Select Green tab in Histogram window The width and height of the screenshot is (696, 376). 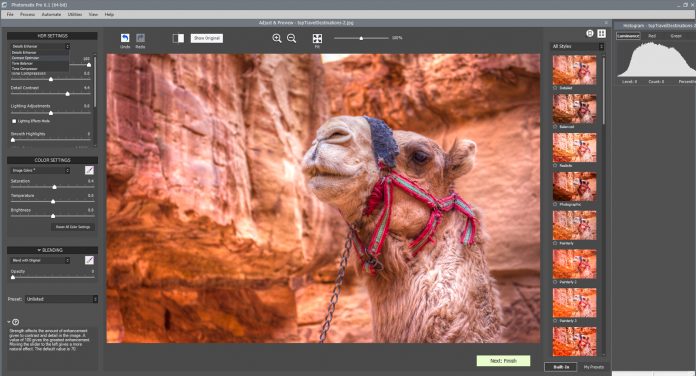click(676, 36)
